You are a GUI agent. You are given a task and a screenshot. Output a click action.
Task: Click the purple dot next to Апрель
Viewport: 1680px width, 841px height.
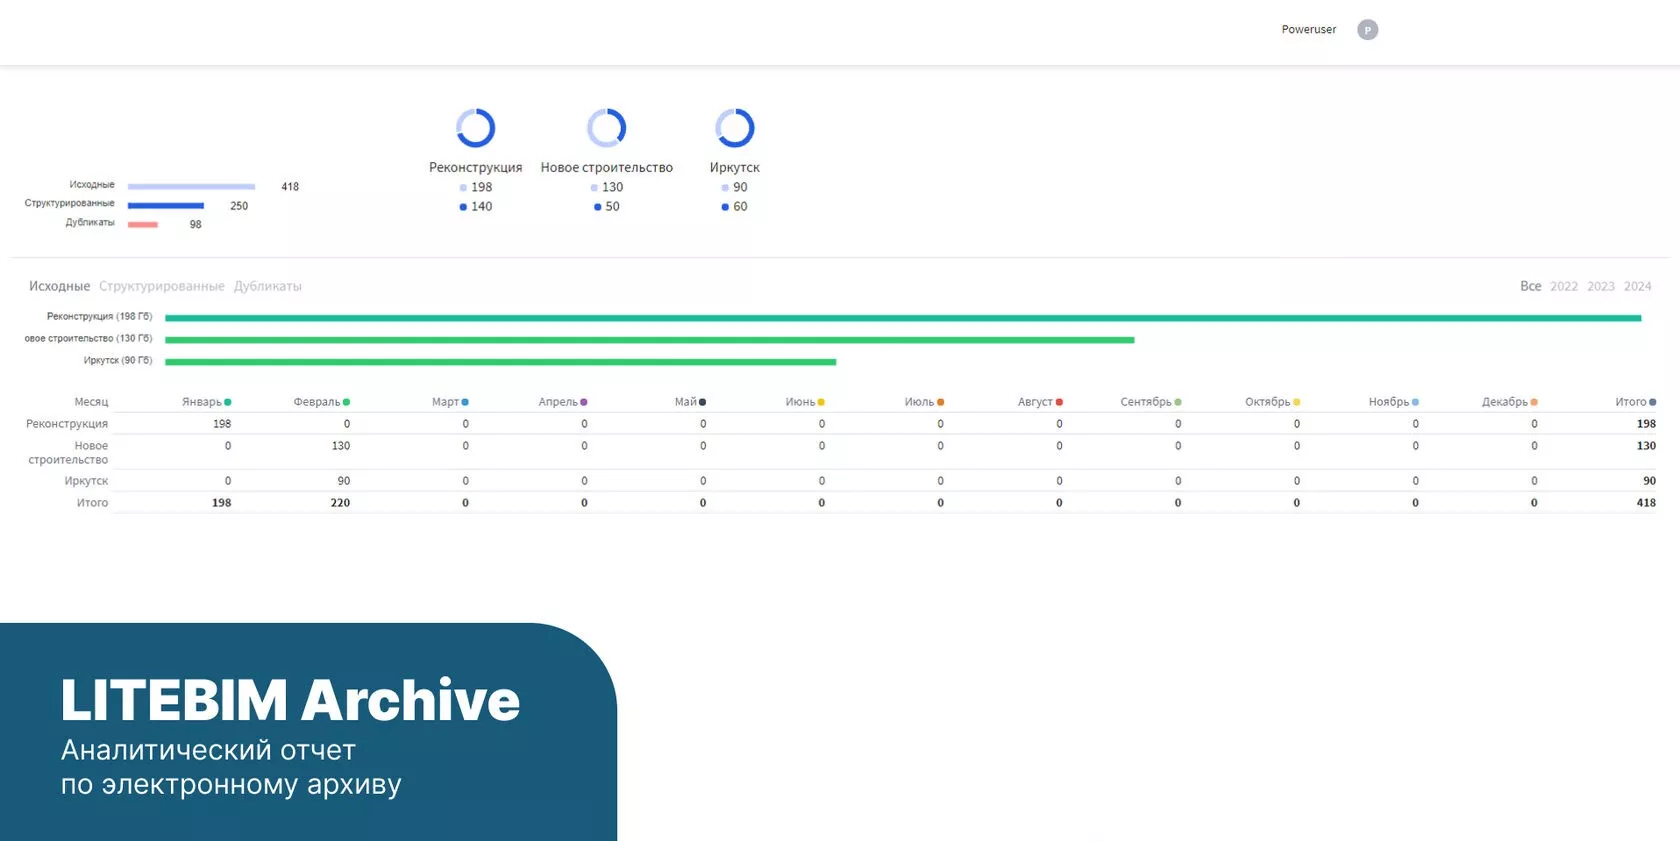point(584,402)
